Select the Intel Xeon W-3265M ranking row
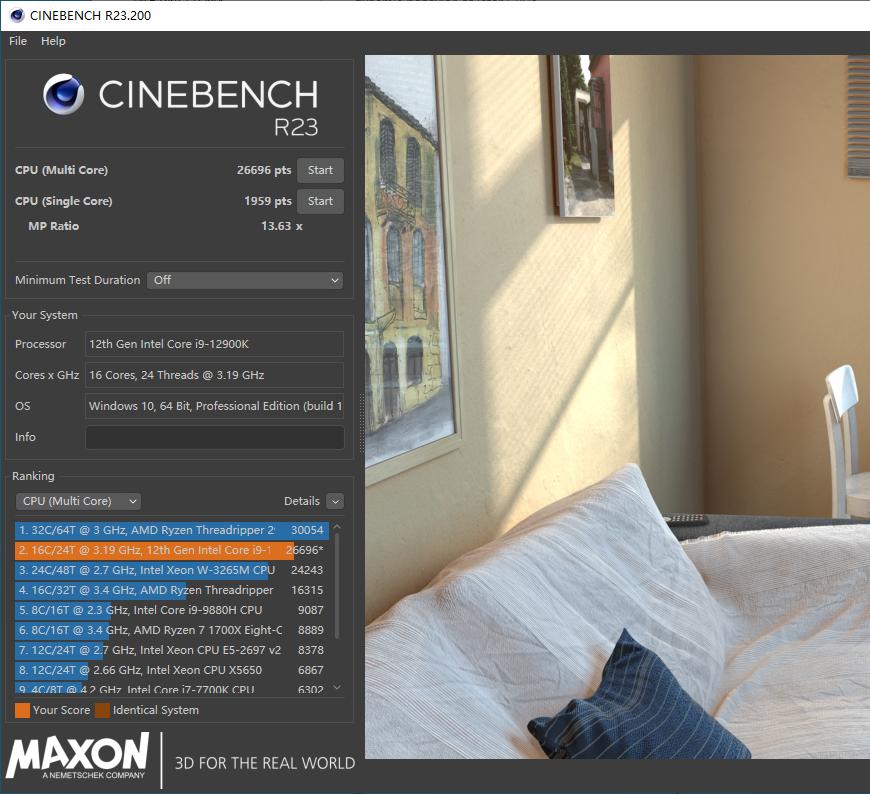The image size is (870, 794). click(171, 570)
